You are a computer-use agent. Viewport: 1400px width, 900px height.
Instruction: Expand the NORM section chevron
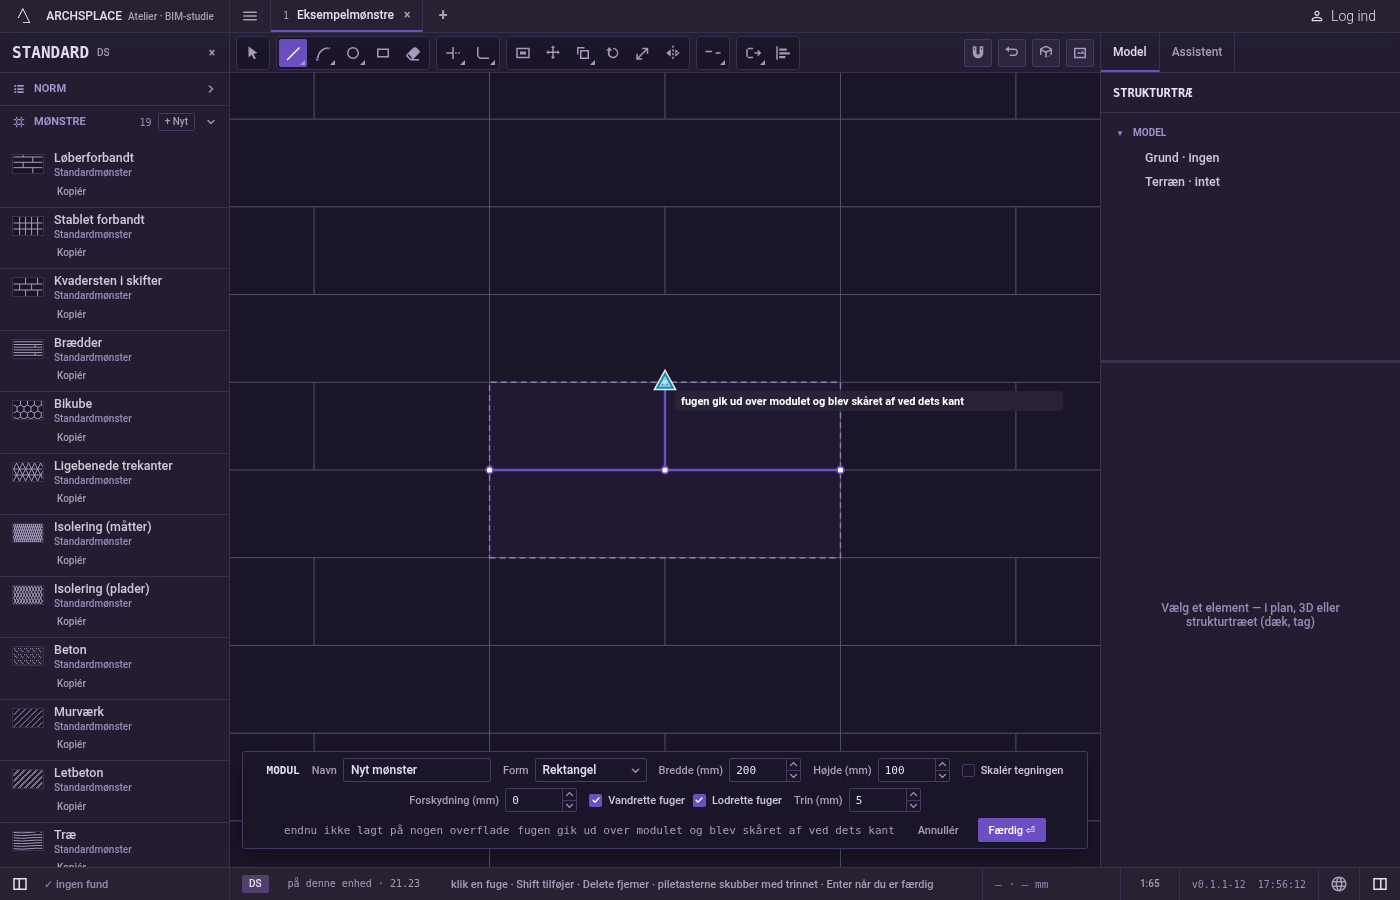pos(211,89)
